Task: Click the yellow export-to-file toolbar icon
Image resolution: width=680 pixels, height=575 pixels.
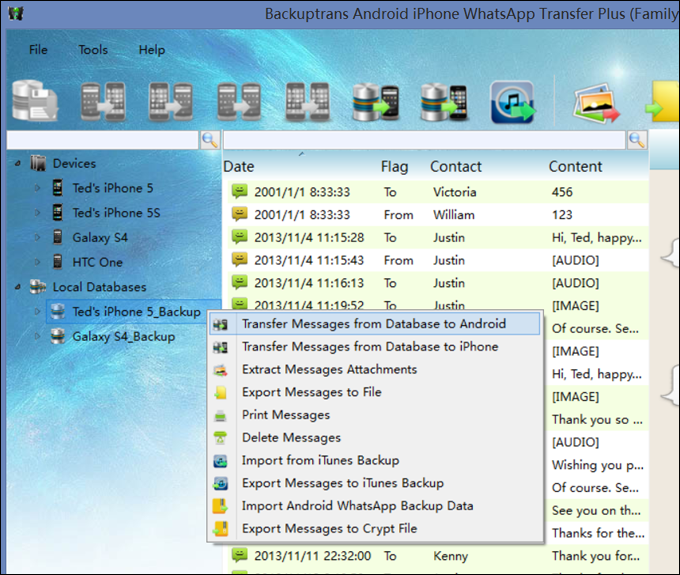Action: point(662,102)
